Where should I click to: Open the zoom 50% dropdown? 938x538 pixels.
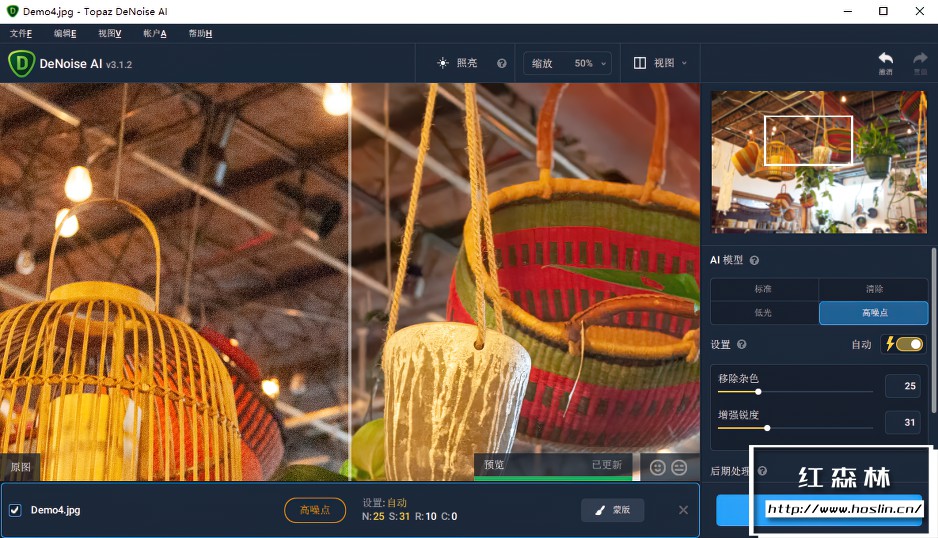click(567, 63)
